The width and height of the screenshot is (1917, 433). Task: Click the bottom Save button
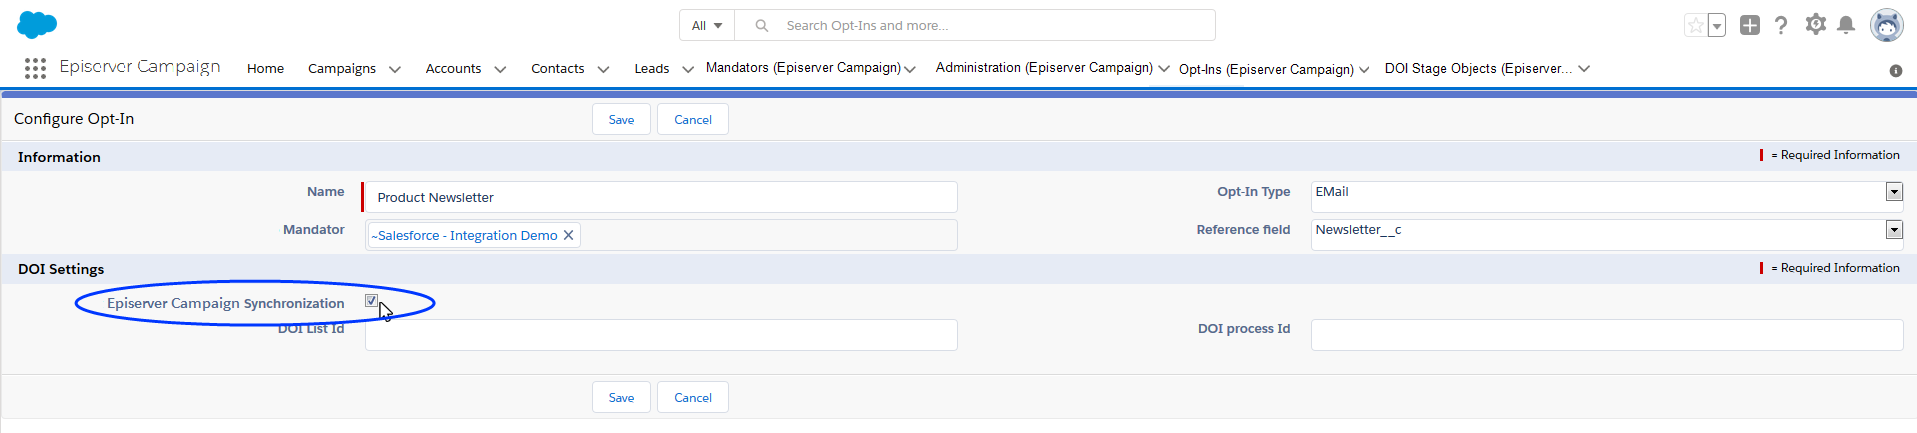click(x=621, y=397)
